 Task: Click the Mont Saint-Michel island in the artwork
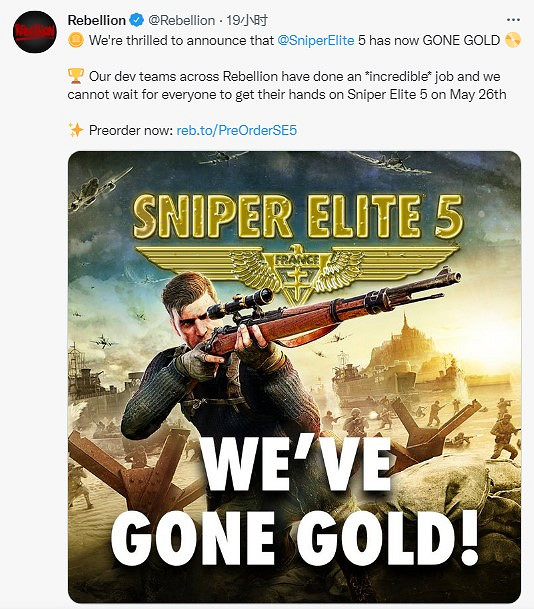404,346
